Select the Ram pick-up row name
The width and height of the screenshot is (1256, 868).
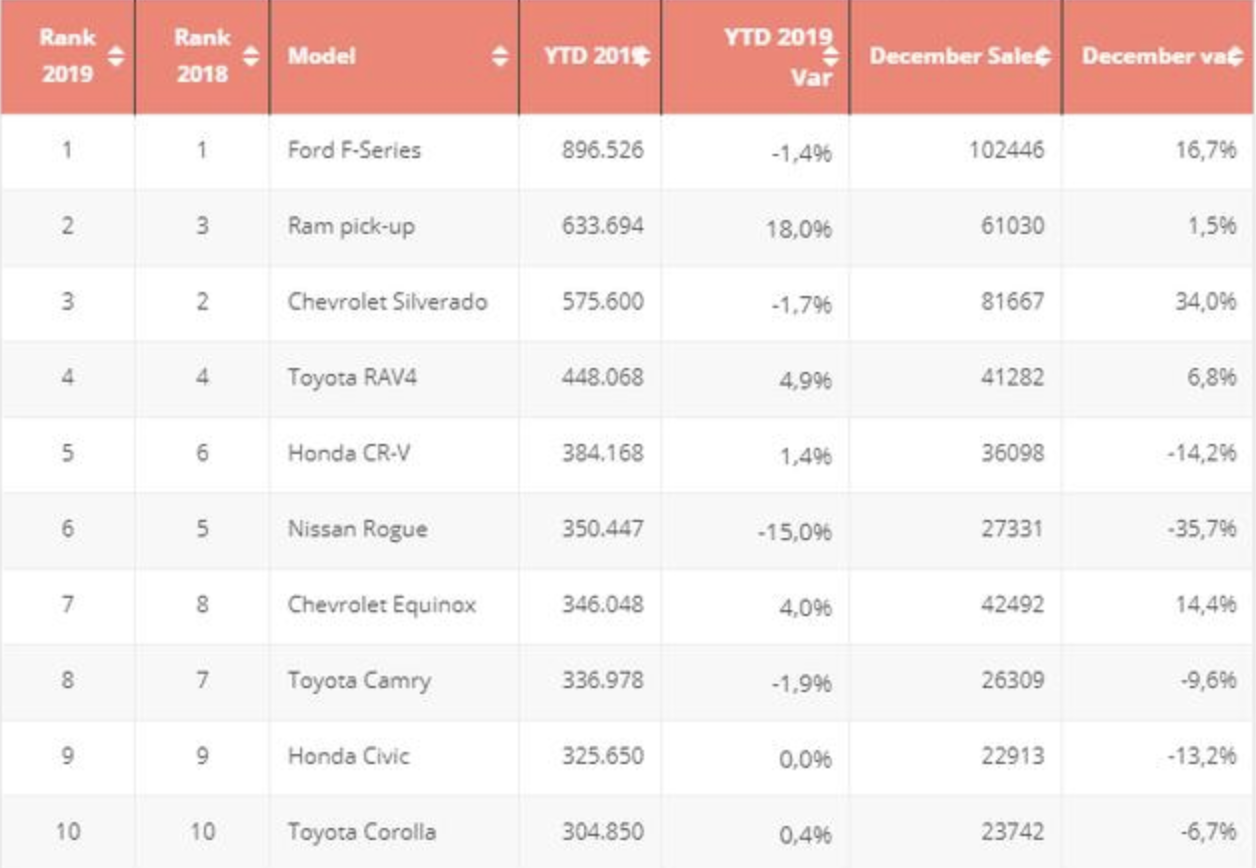[350, 226]
